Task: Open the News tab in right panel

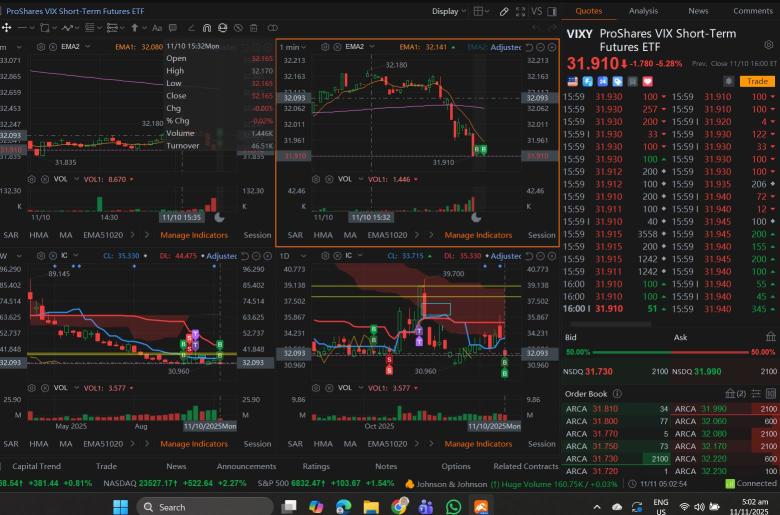Action: (698, 11)
